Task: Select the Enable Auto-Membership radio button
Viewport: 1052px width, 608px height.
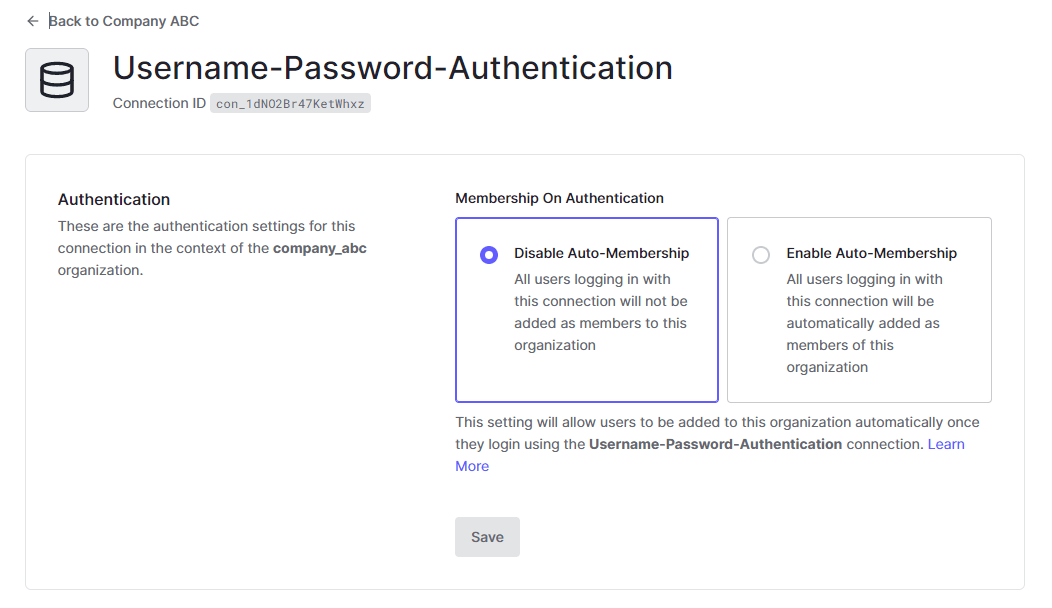Action: (761, 255)
